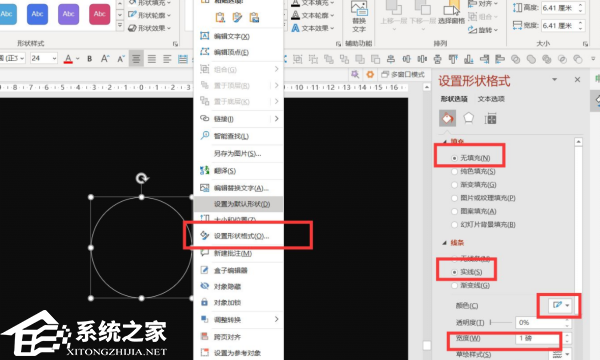This screenshot has width=600, height=360.
Task: Select 编辑替换文字(A)... in context menu
Action: pos(239,188)
